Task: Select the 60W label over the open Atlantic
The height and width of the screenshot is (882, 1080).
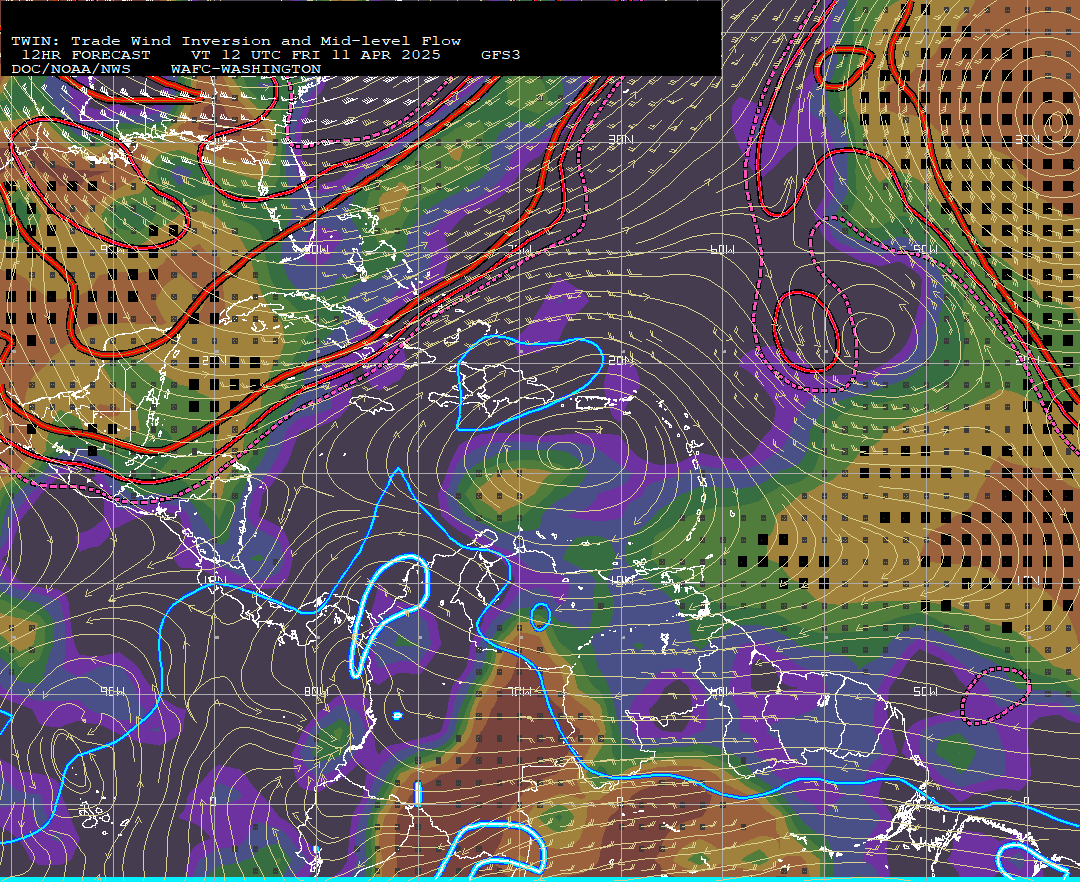Action: [722, 249]
